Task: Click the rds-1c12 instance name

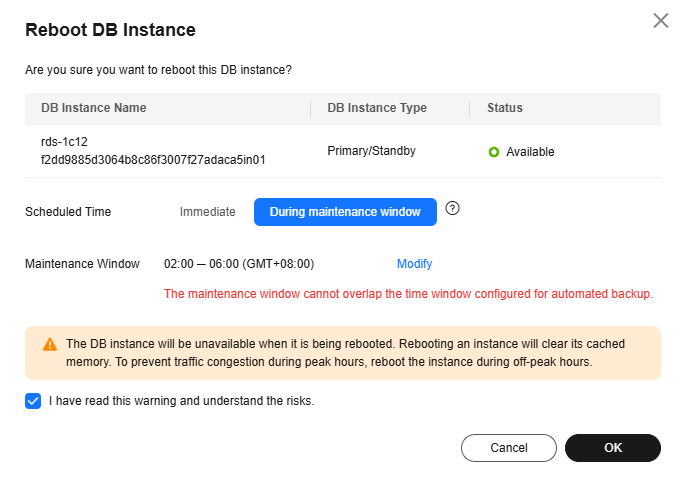Action: click(x=65, y=142)
